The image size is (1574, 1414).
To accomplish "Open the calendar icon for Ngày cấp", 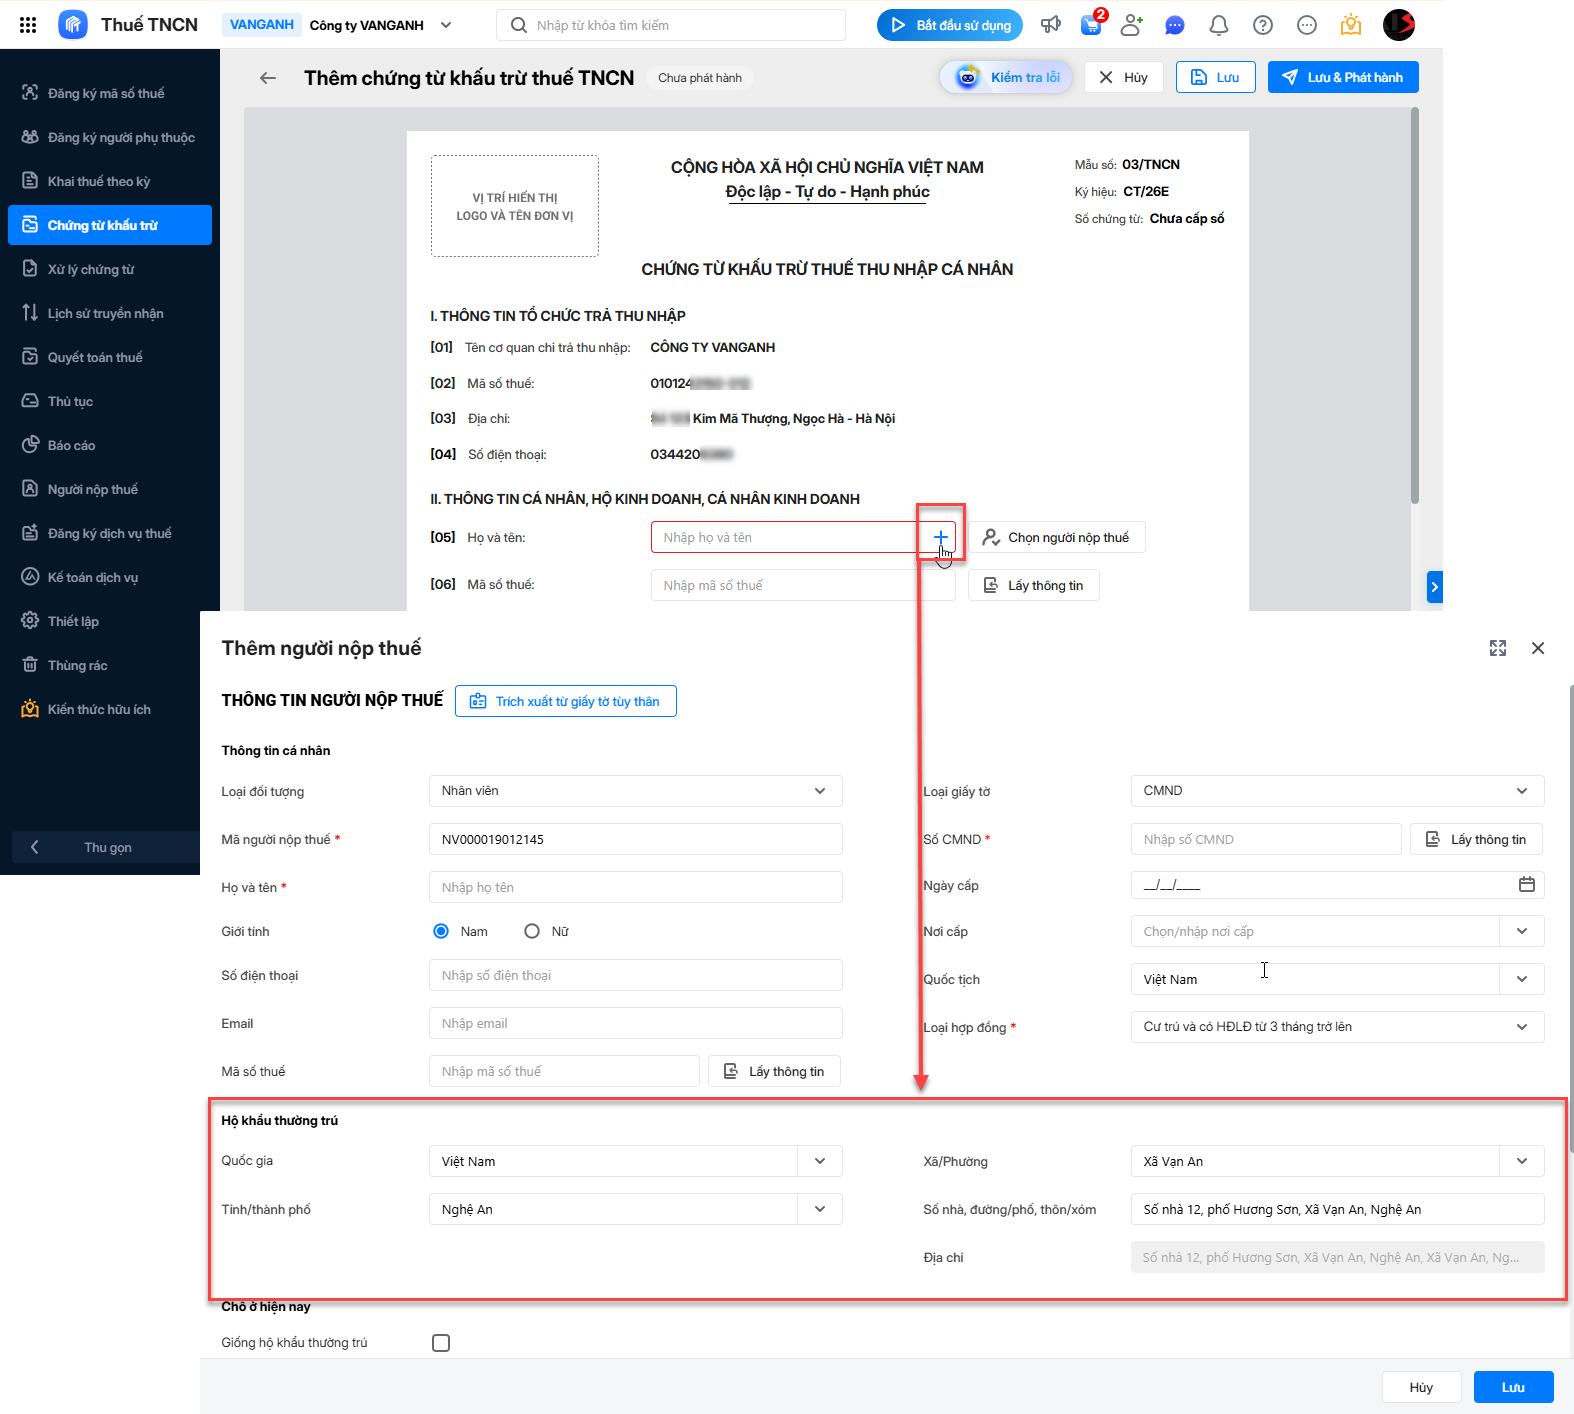I will [x=1526, y=884].
